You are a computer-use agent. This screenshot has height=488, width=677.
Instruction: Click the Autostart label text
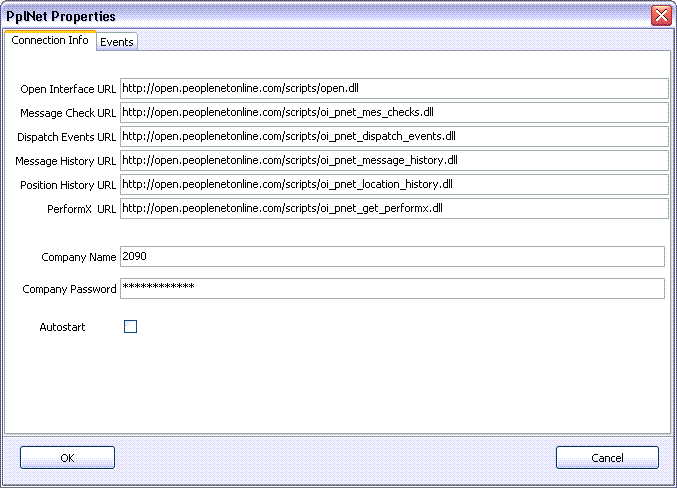click(62, 327)
